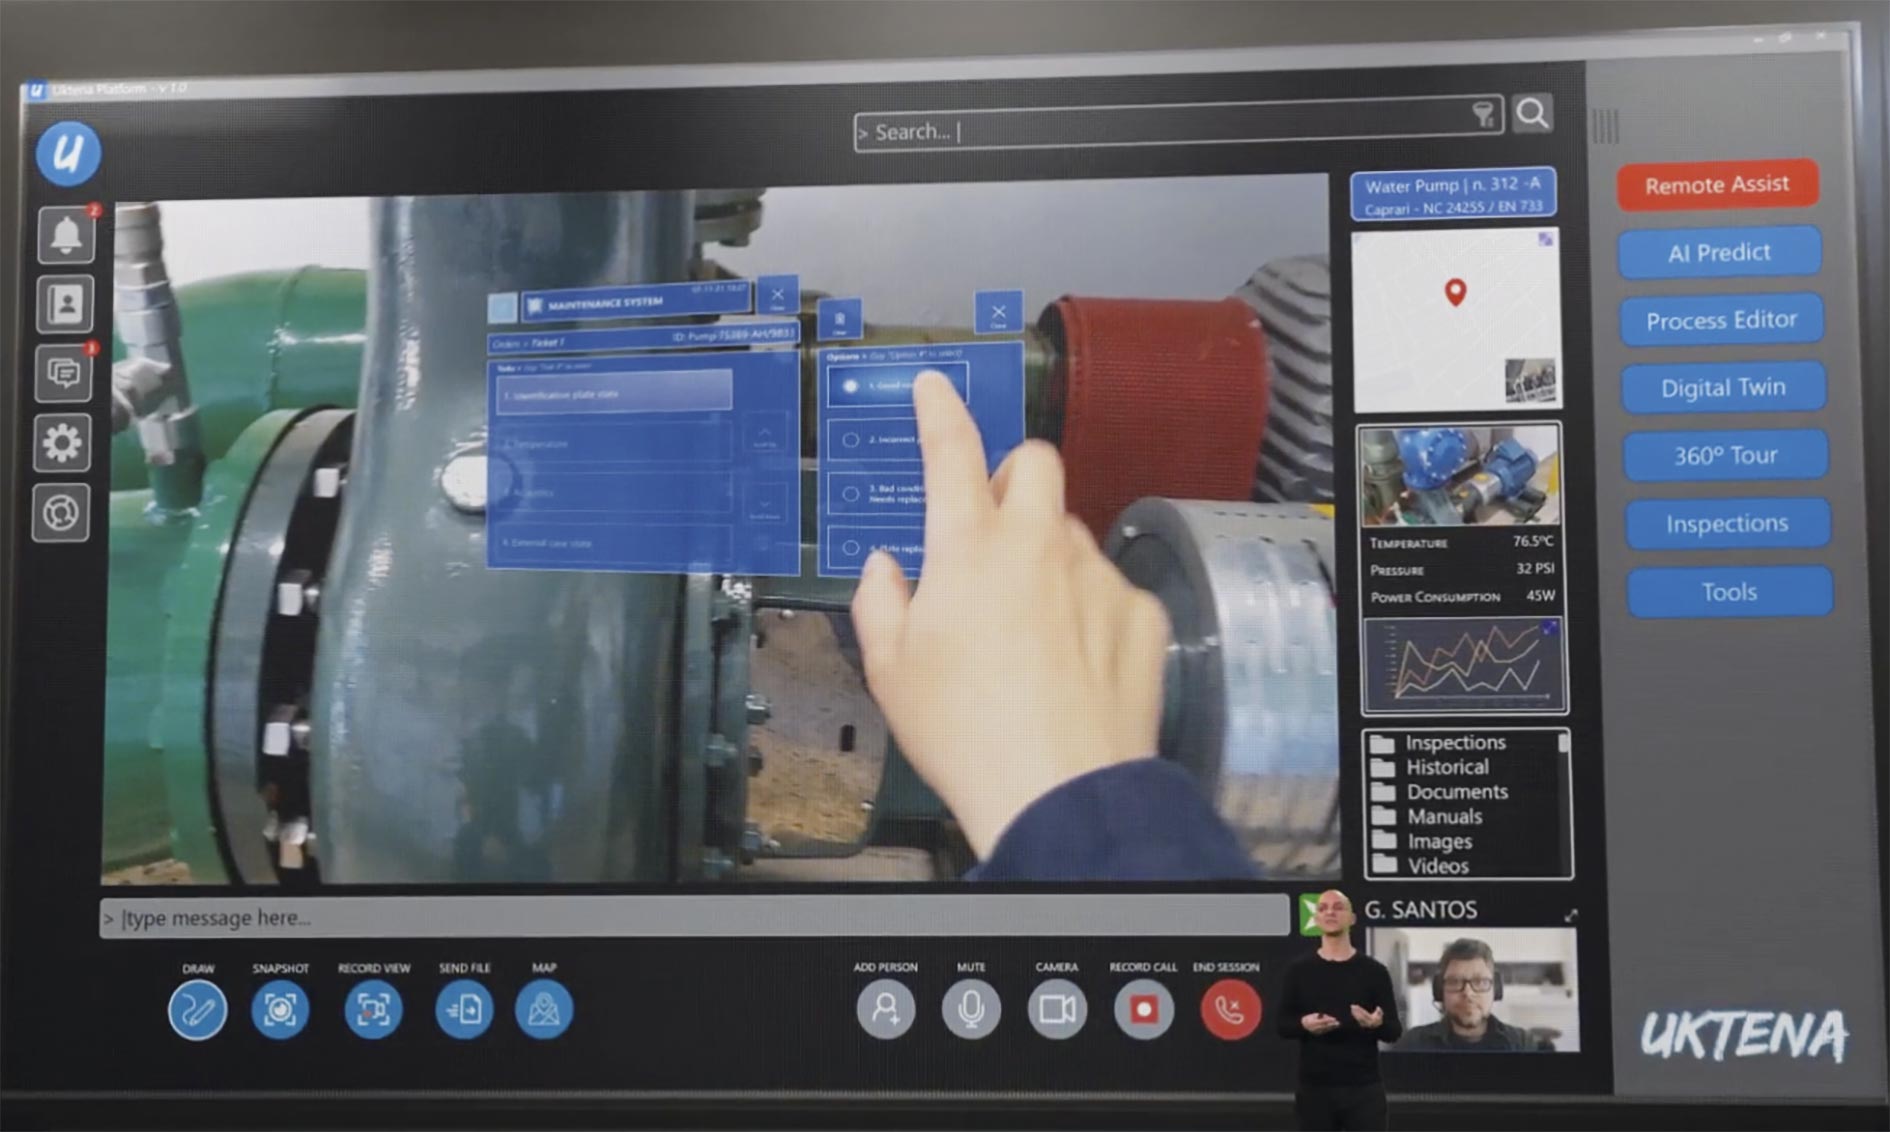Click the Uktena logo icon
This screenshot has width=1890, height=1132.
coord(68,153)
